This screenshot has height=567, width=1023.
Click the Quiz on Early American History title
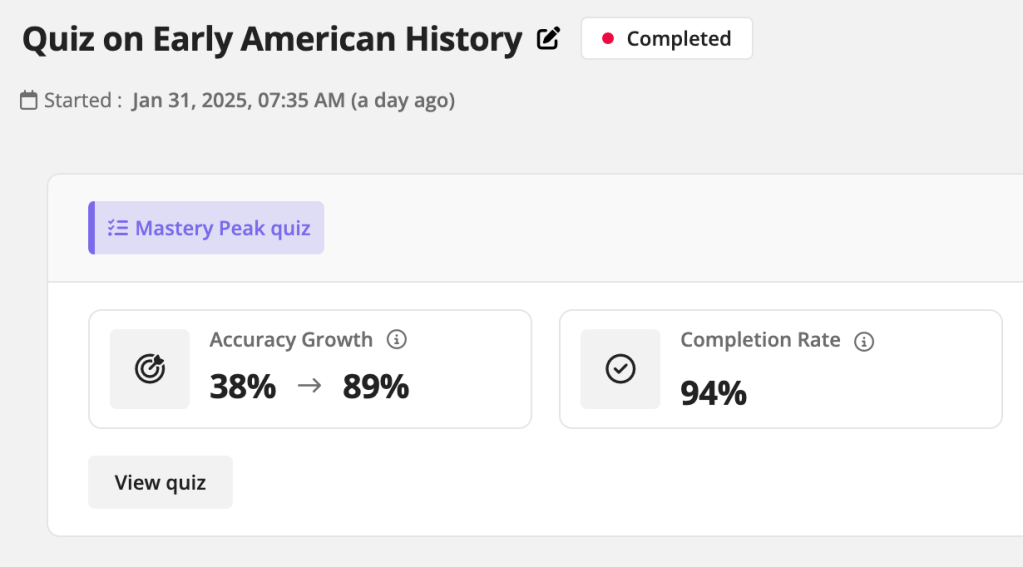coord(272,39)
